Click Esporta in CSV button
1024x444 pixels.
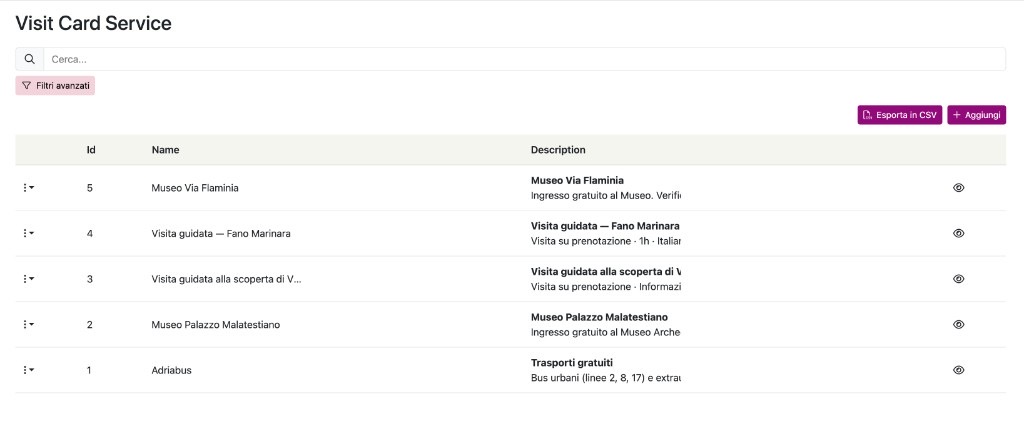click(x=899, y=115)
